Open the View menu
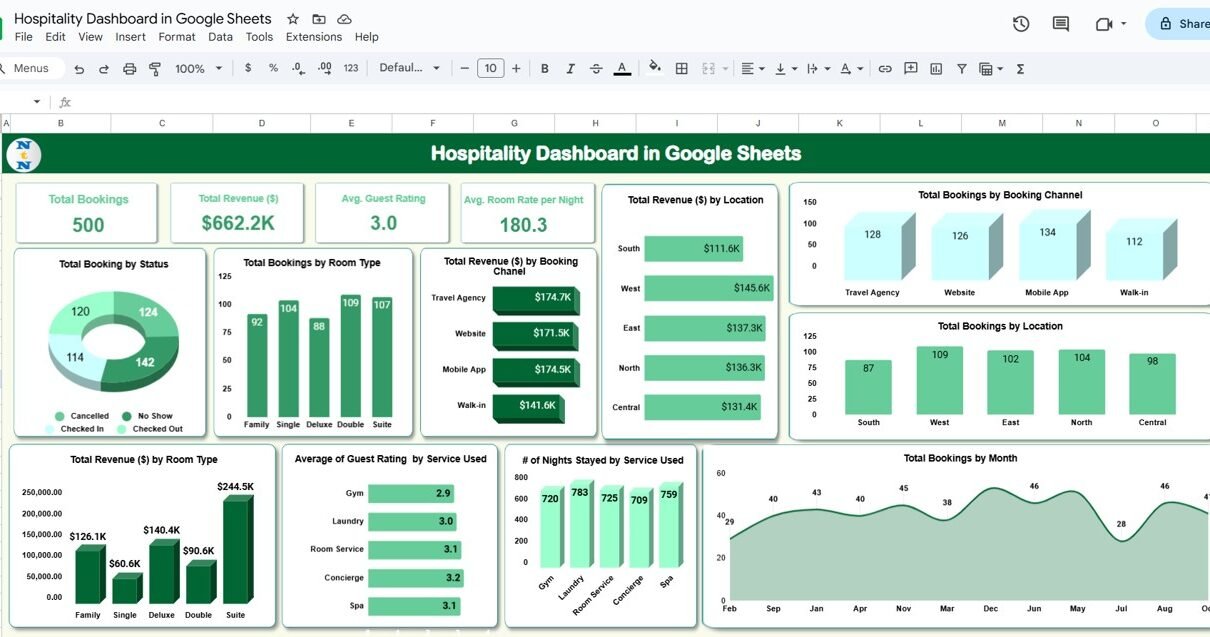Screen dimensions: 1210x637 tap(90, 37)
